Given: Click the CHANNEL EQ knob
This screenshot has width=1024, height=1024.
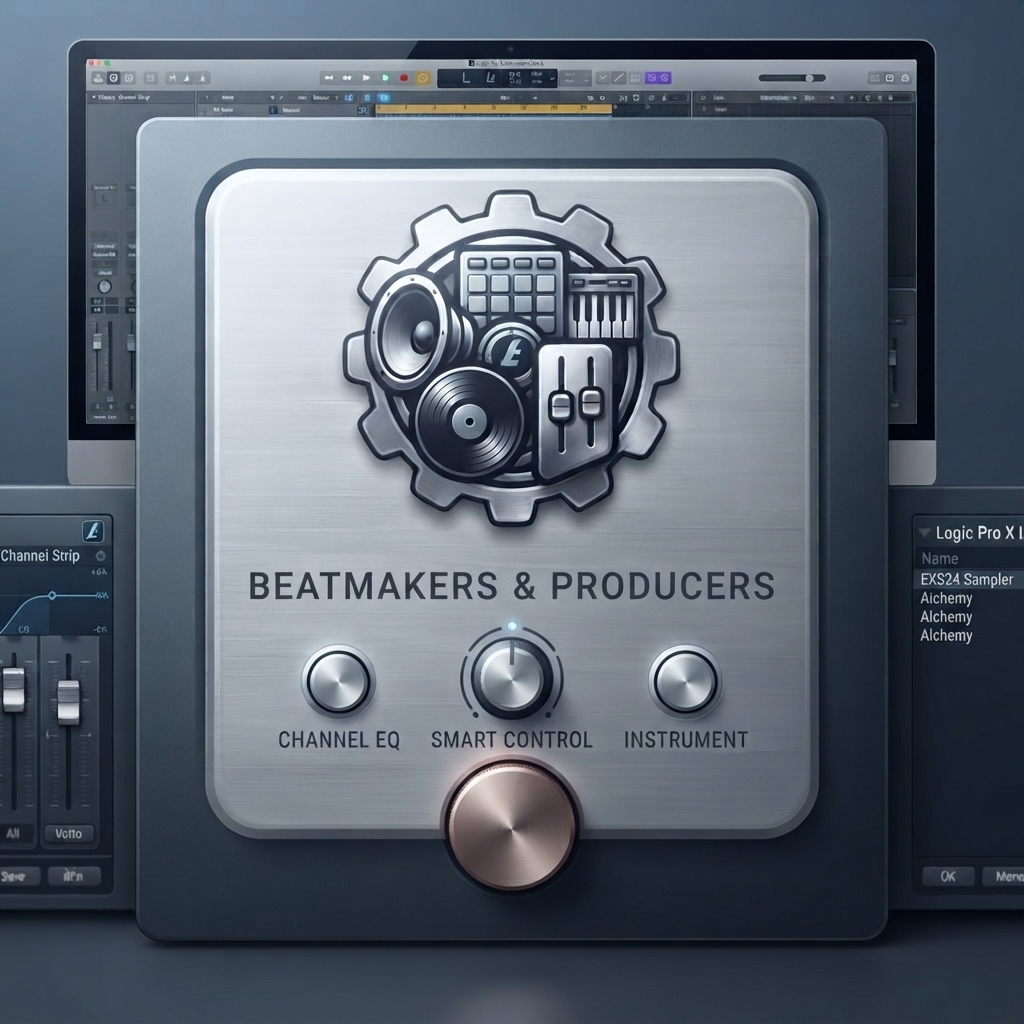Looking at the screenshot, I should (338, 681).
